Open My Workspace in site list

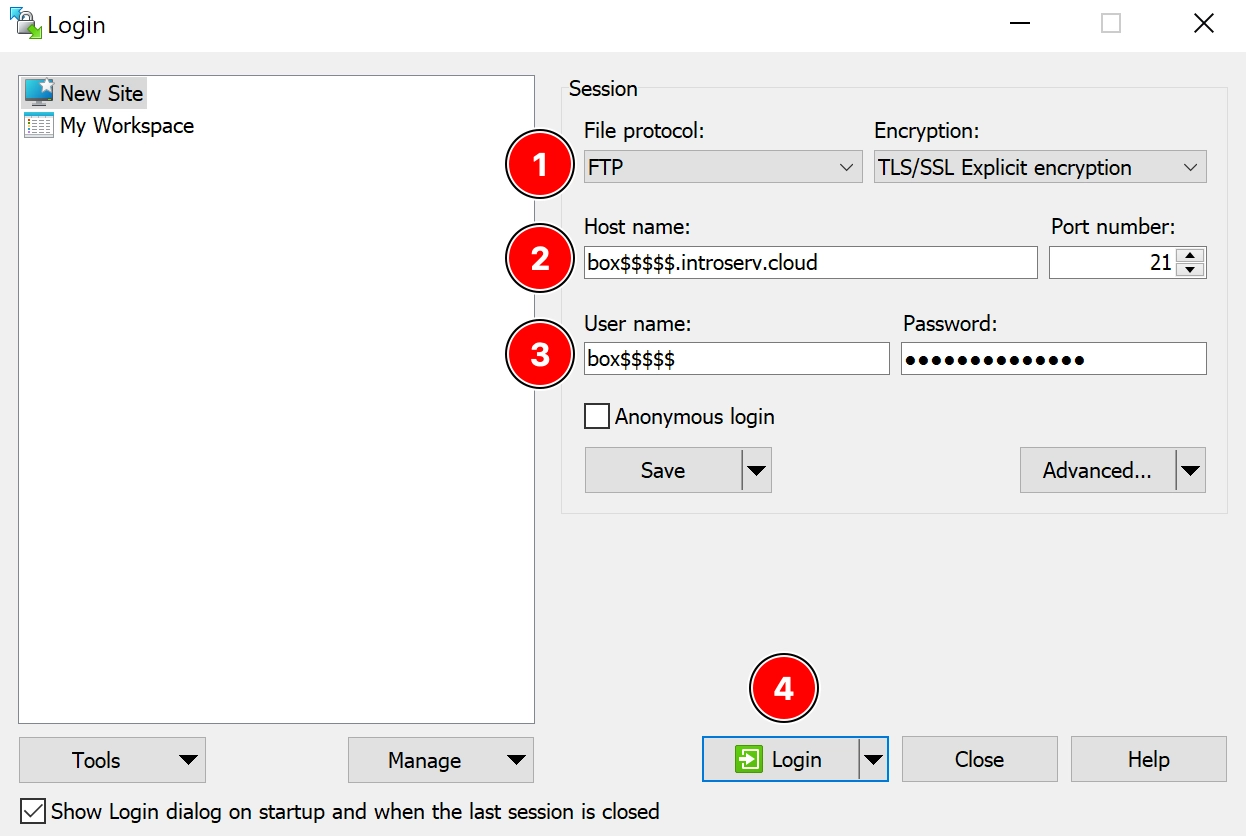126,126
